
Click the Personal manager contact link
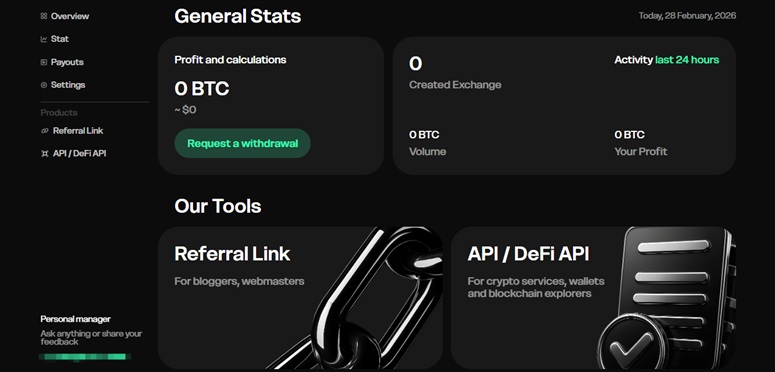click(85, 356)
